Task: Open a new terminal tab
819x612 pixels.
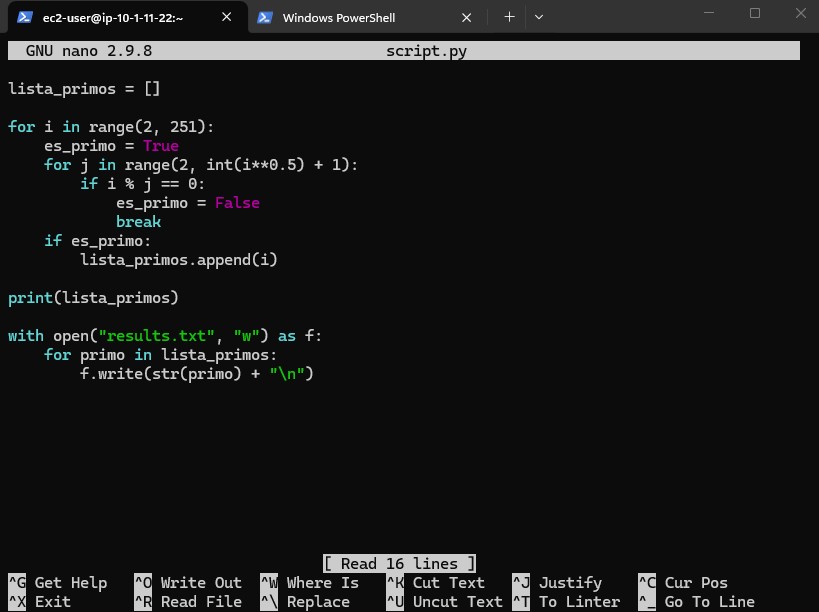Action: click(x=509, y=16)
